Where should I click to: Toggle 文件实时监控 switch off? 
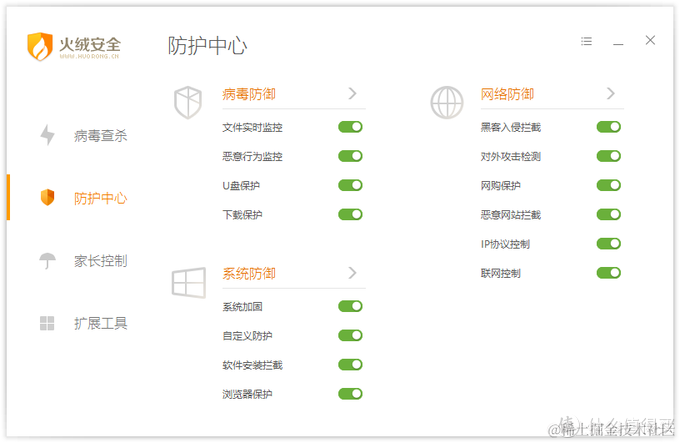click(350, 127)
